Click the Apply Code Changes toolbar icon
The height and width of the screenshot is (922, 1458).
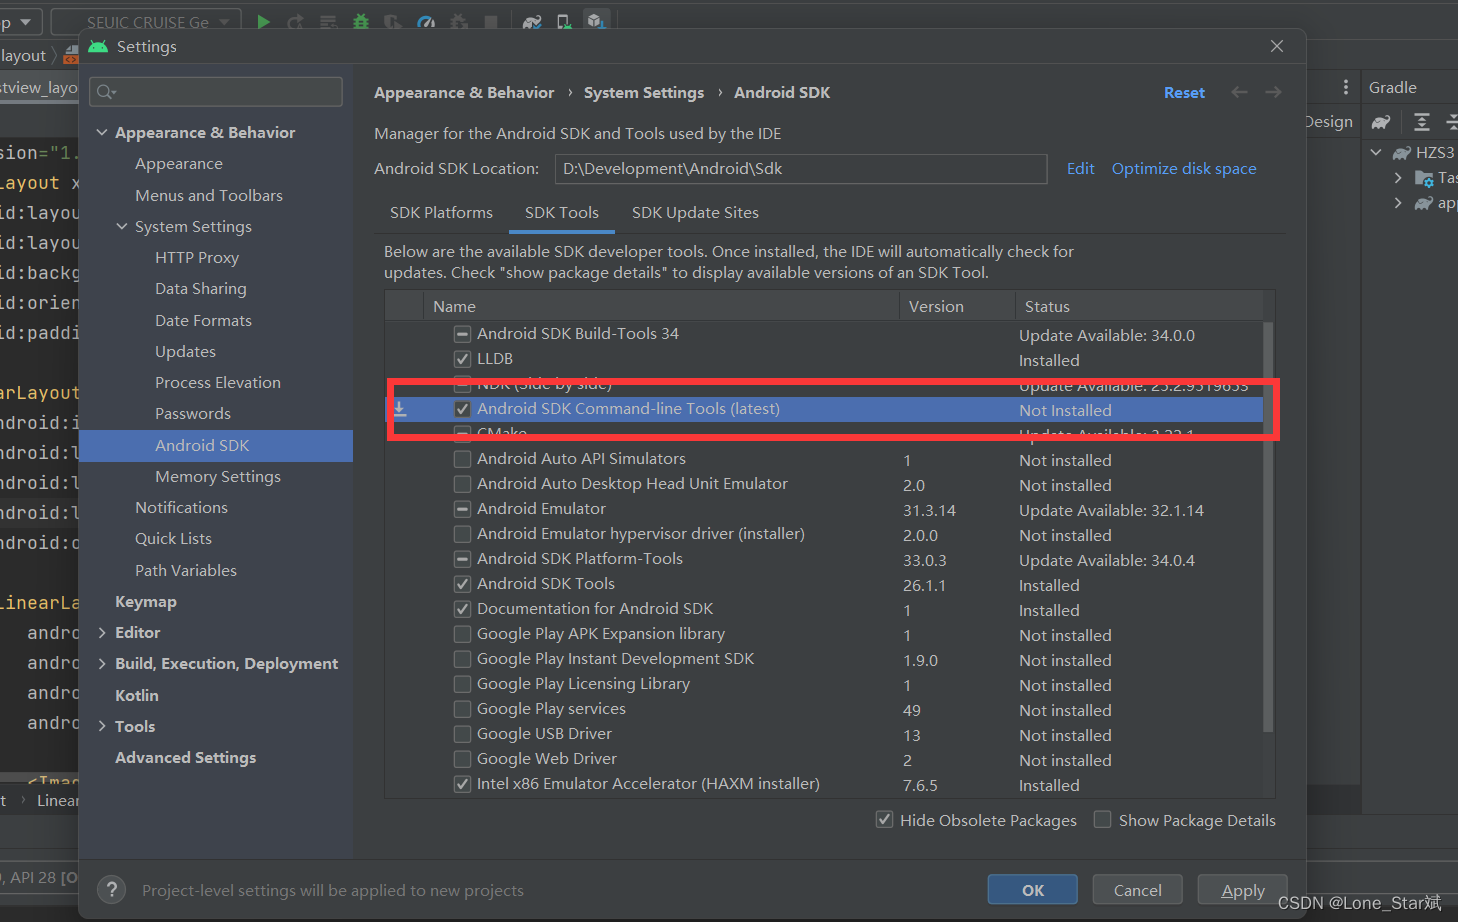(x=328, y=21)
